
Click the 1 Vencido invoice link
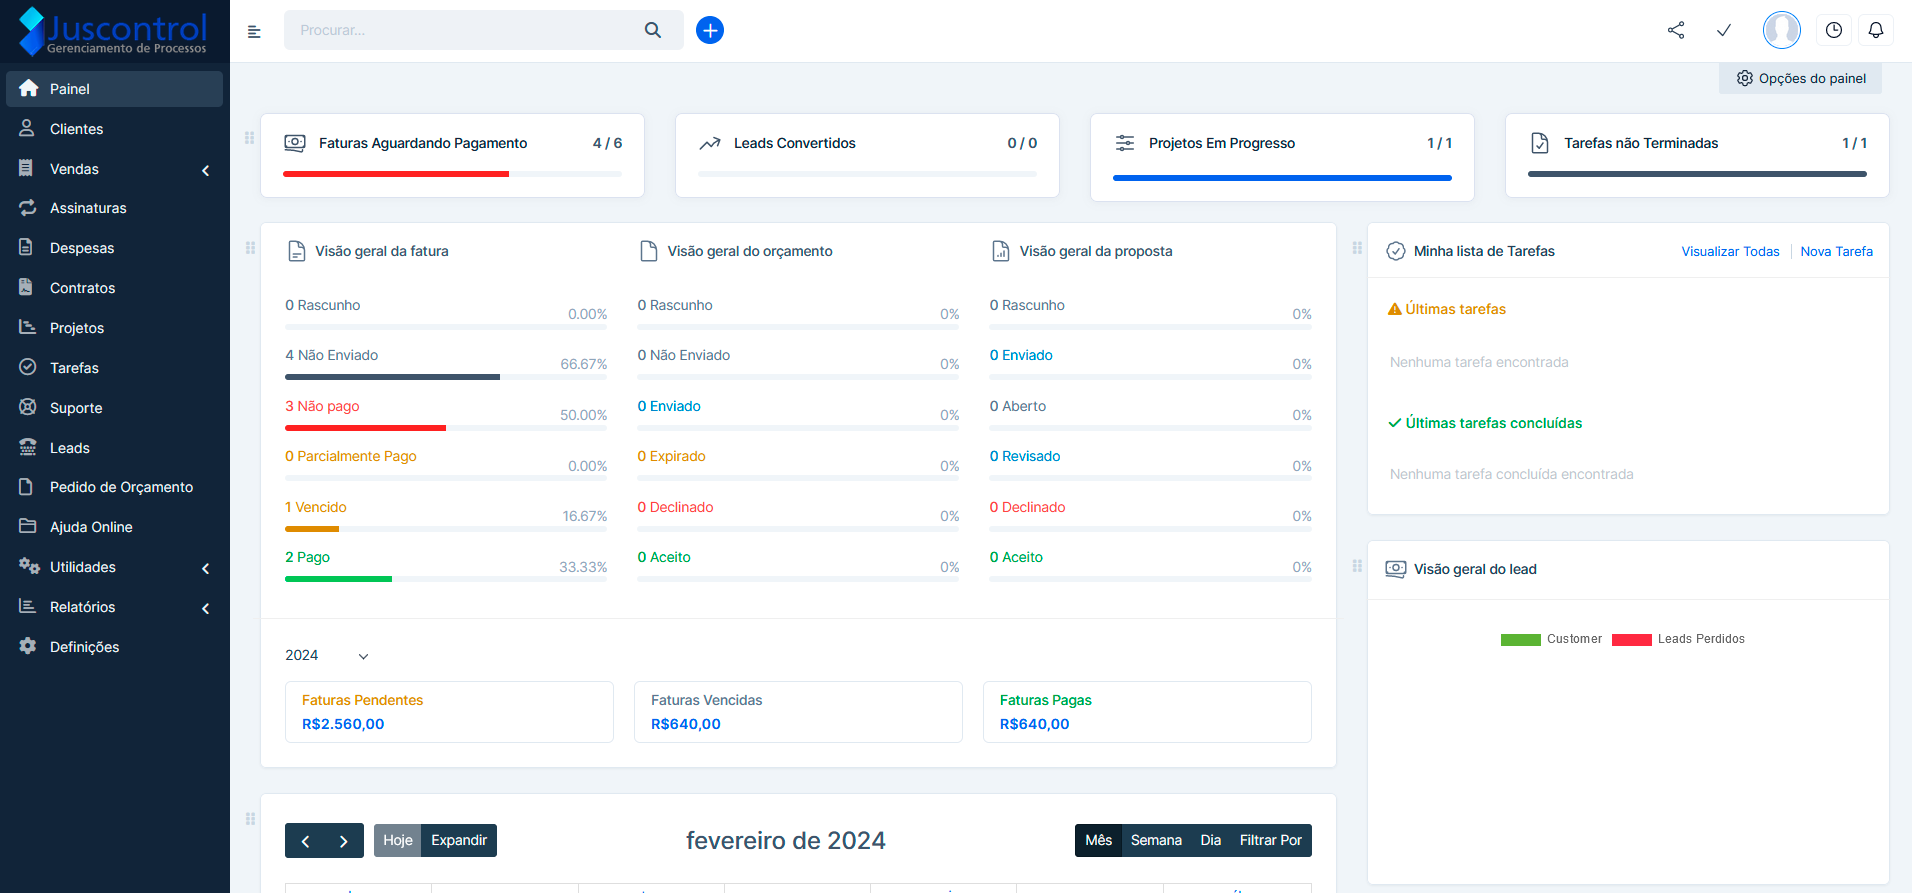[316, 507]
